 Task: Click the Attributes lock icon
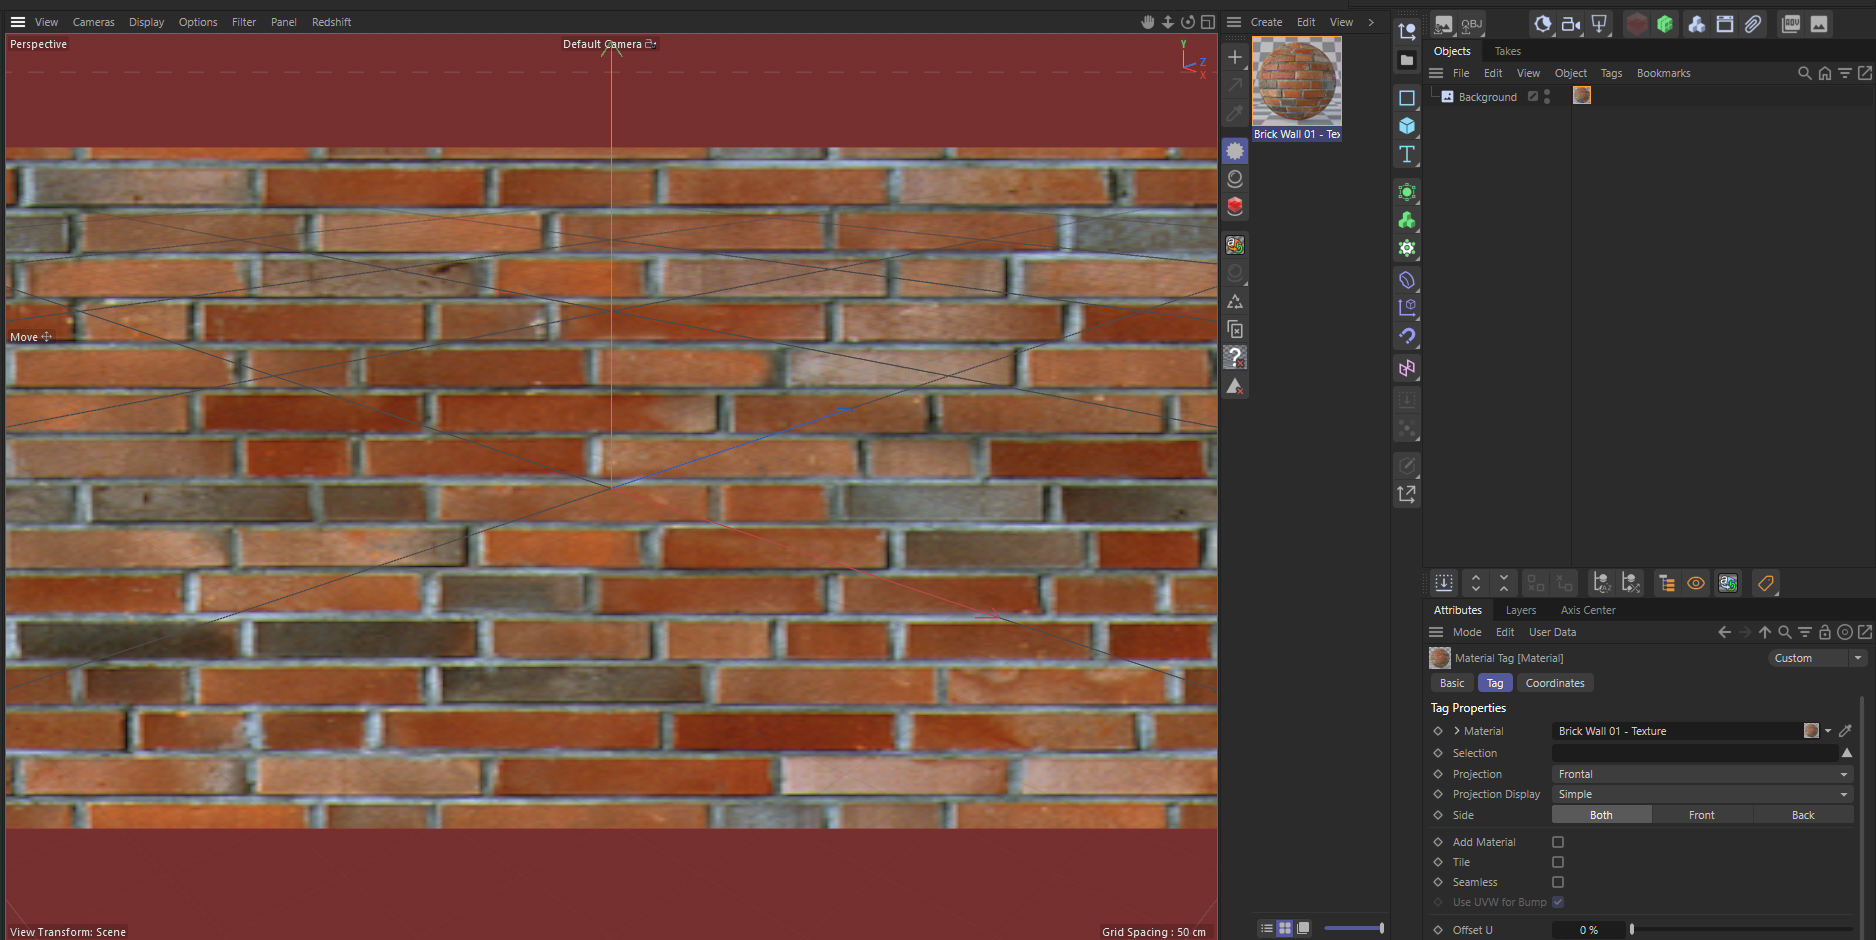(x=1825, y=632)
